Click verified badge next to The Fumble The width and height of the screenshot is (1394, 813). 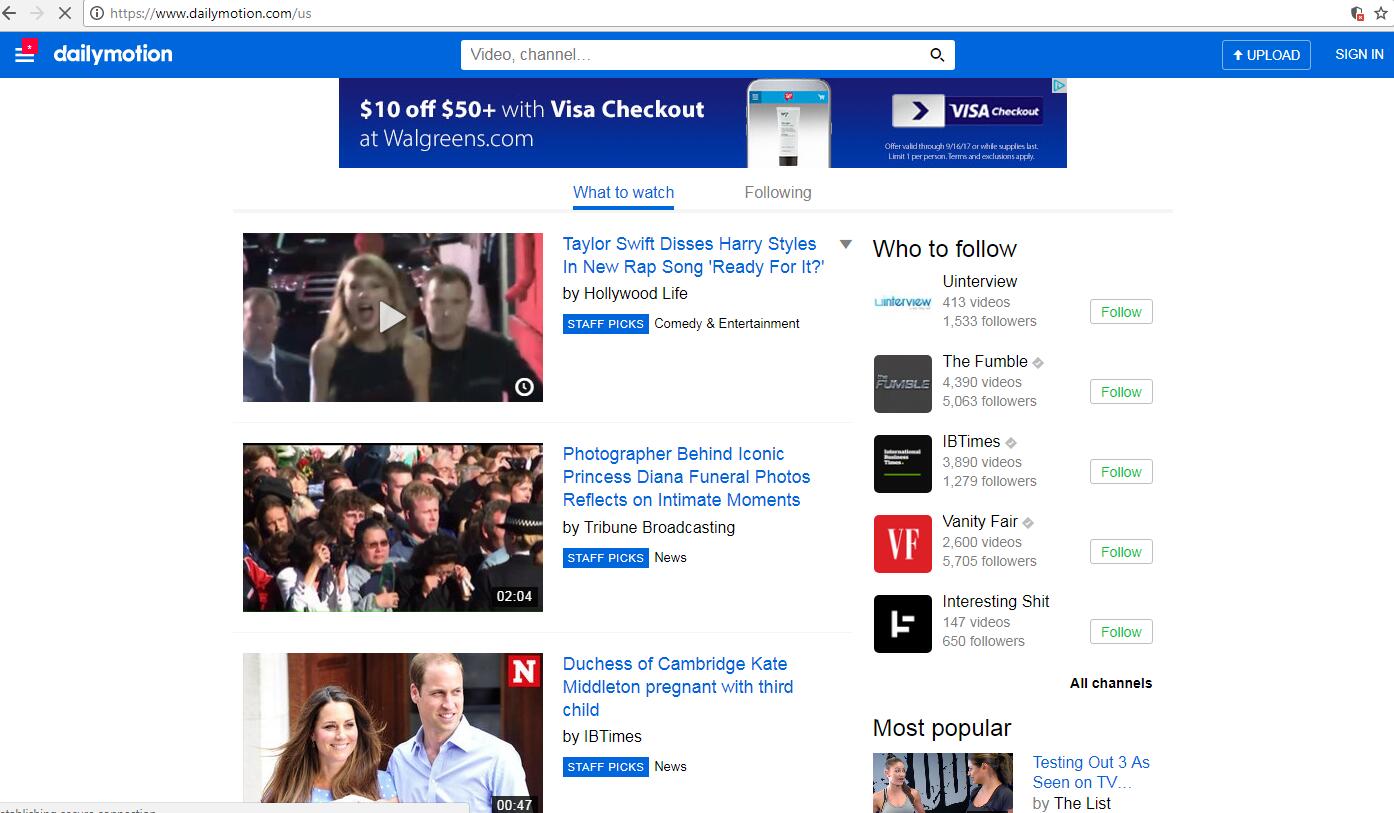1038,363
